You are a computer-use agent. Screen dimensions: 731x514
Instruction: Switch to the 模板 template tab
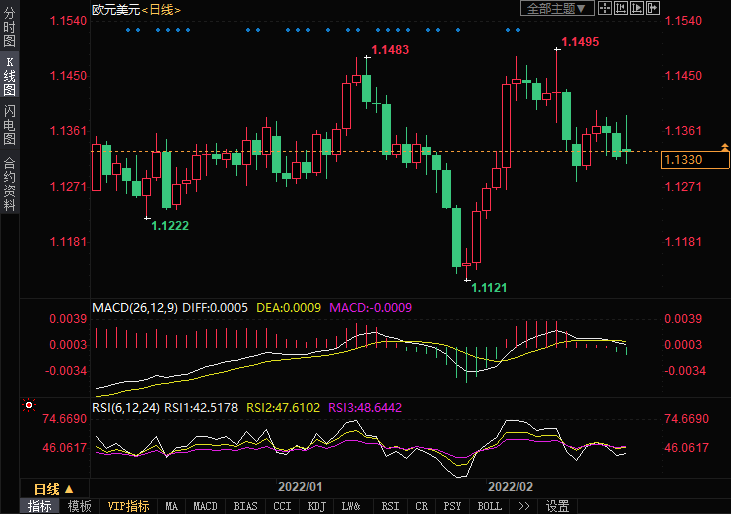tap(79, 506)
